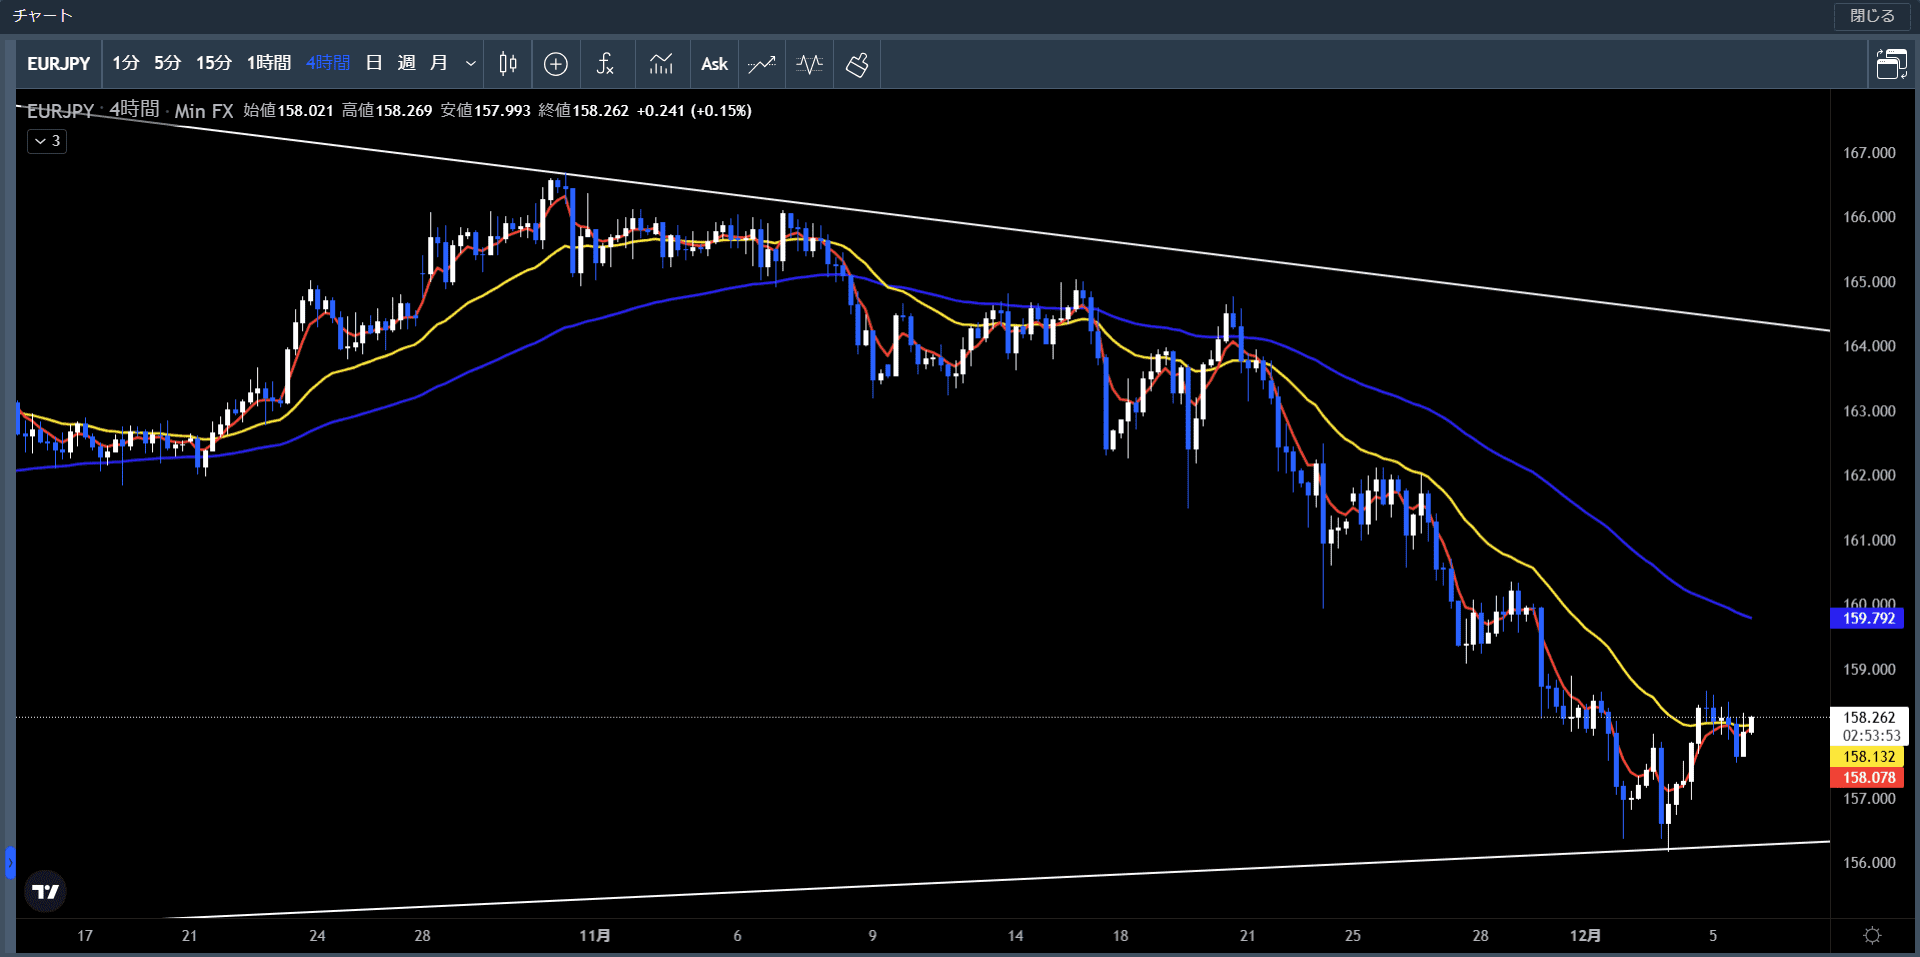This screenshot has height=957, width=1920.
Task: Open chart settings gear icon
Action: (1872, 935)
